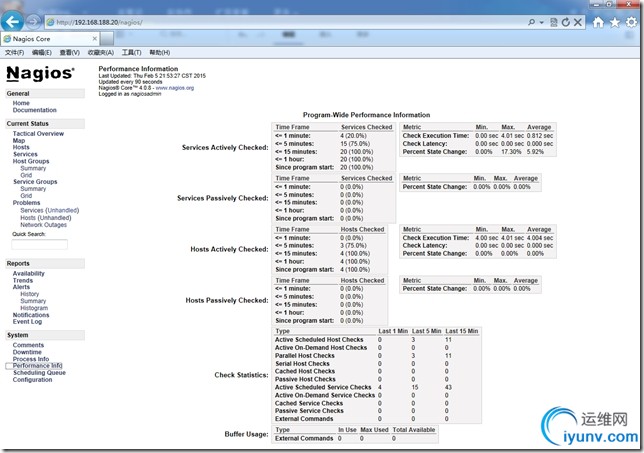Open the Scheduling Queue link
The height and width of the screenshot is (453, 644).
[39, 373]
